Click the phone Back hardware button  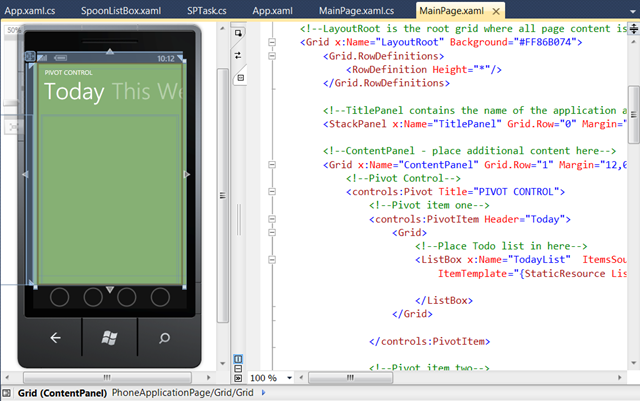tap(55, 338)
